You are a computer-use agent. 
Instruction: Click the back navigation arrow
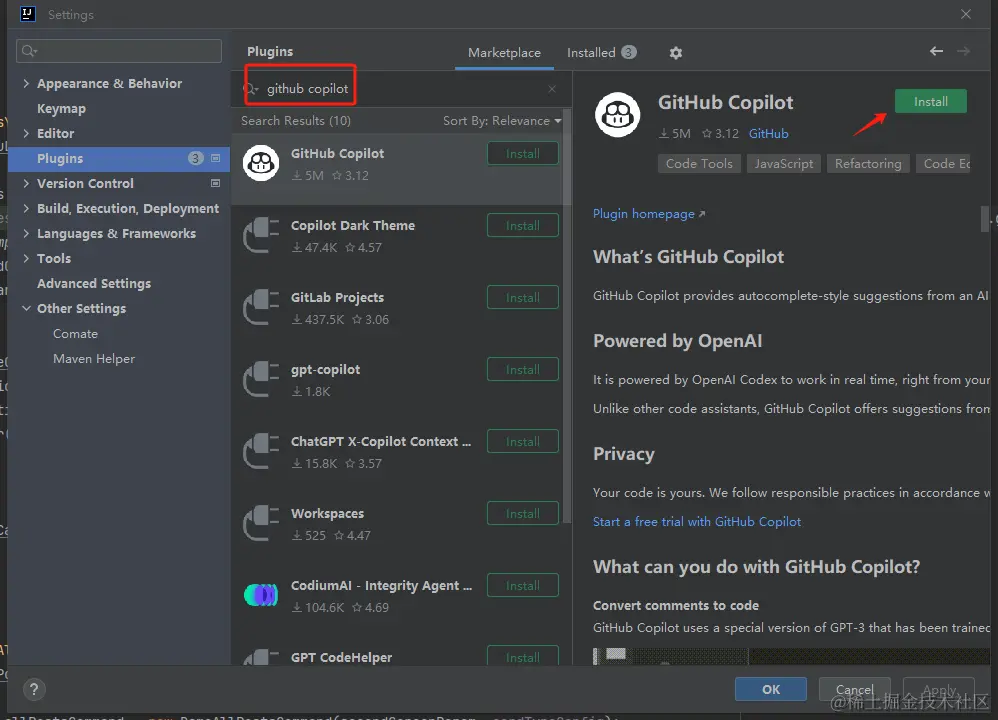click(x=936, y=52)
